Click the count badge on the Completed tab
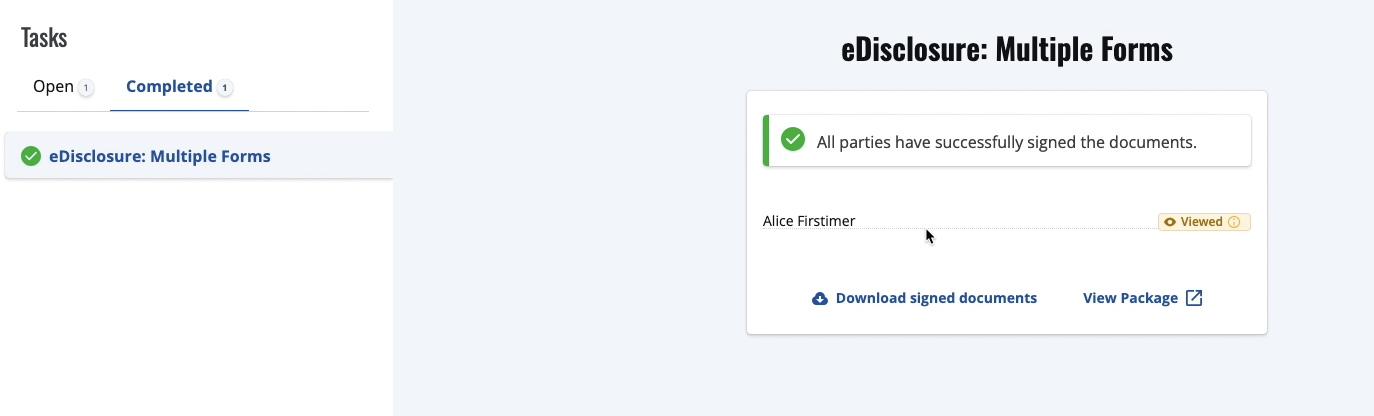The width and height of the screenshot is (1374, 416). pos(225,88)
